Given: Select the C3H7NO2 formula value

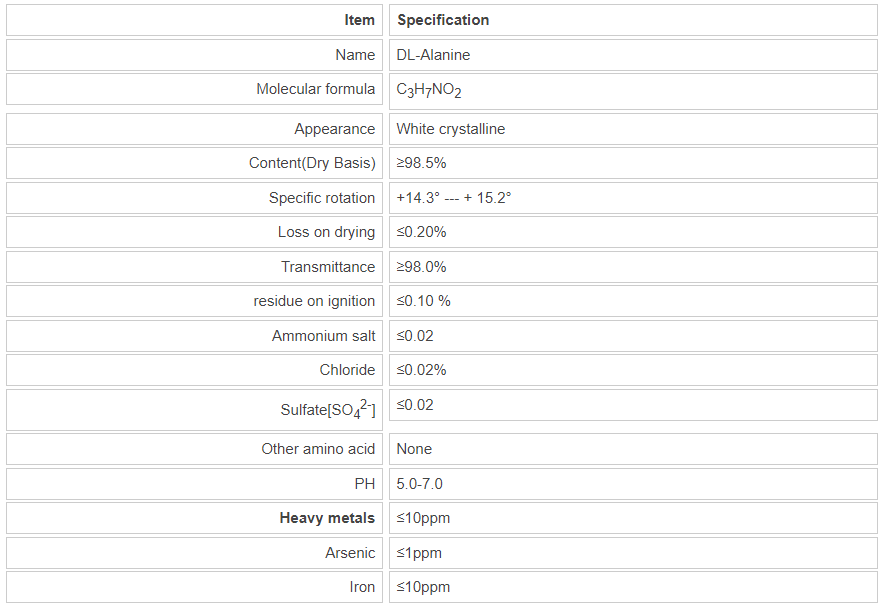Looking at the screenshot, I should tap(429, 90).
